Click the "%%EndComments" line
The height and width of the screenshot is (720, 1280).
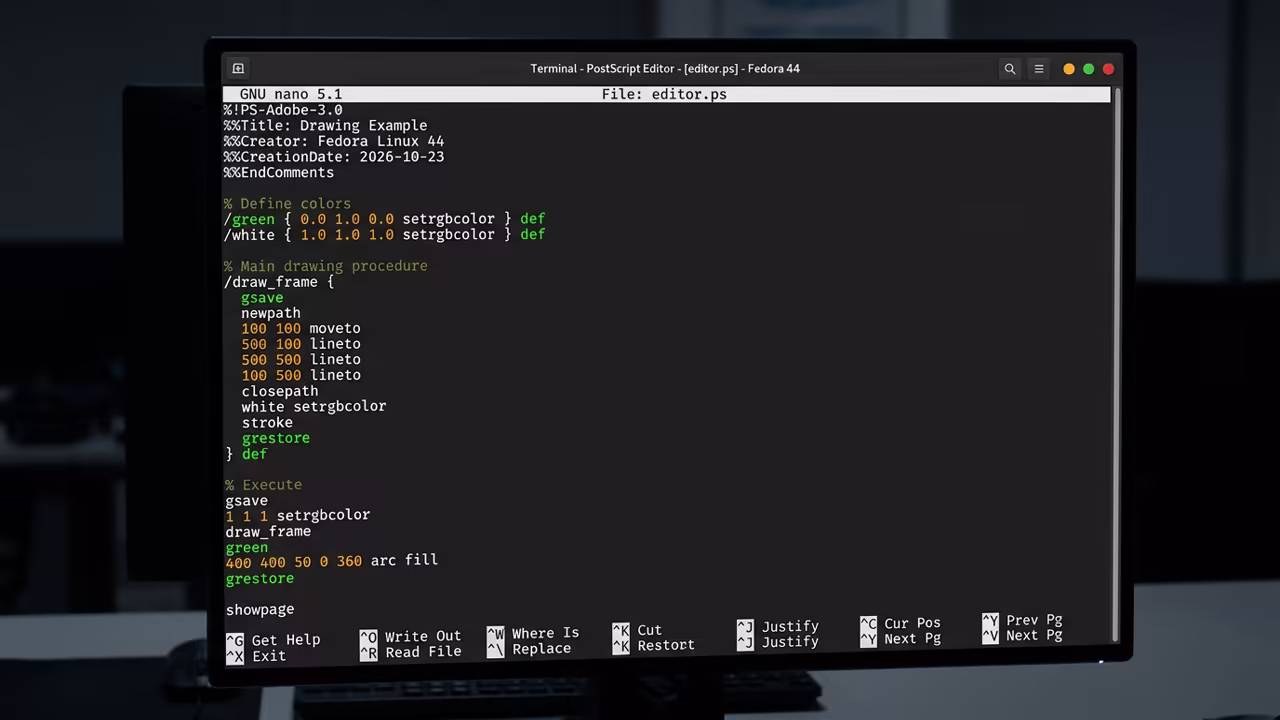click(x=279, y=173)
